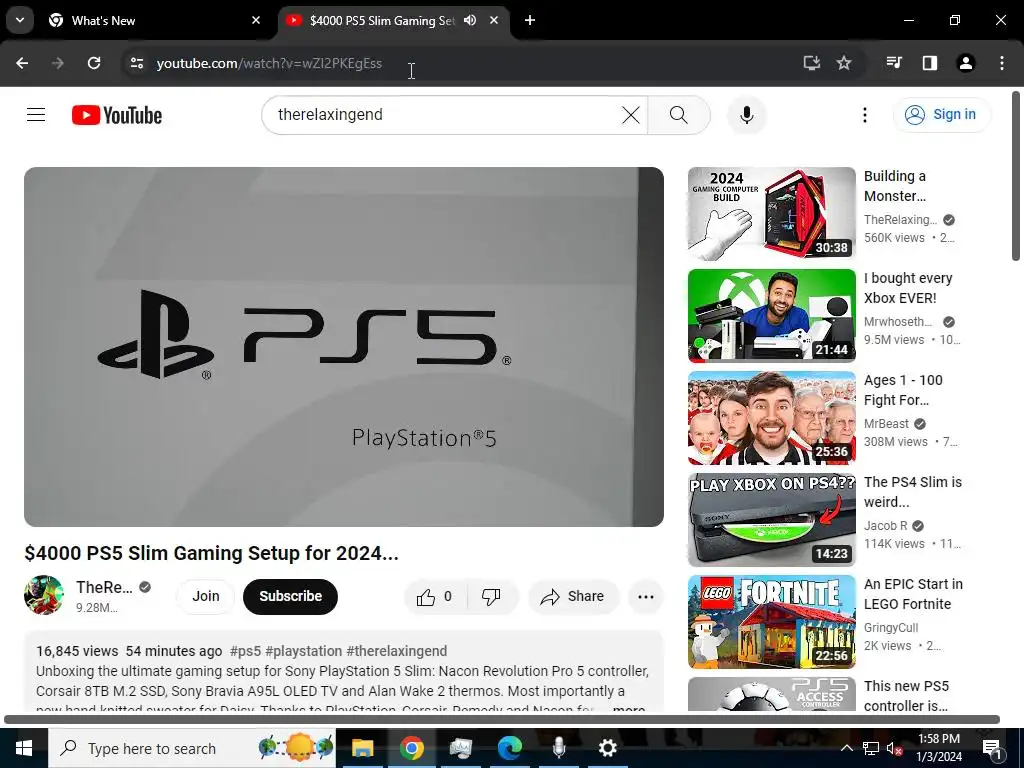Click the horizontal page scrollbar

click(502, 720)
